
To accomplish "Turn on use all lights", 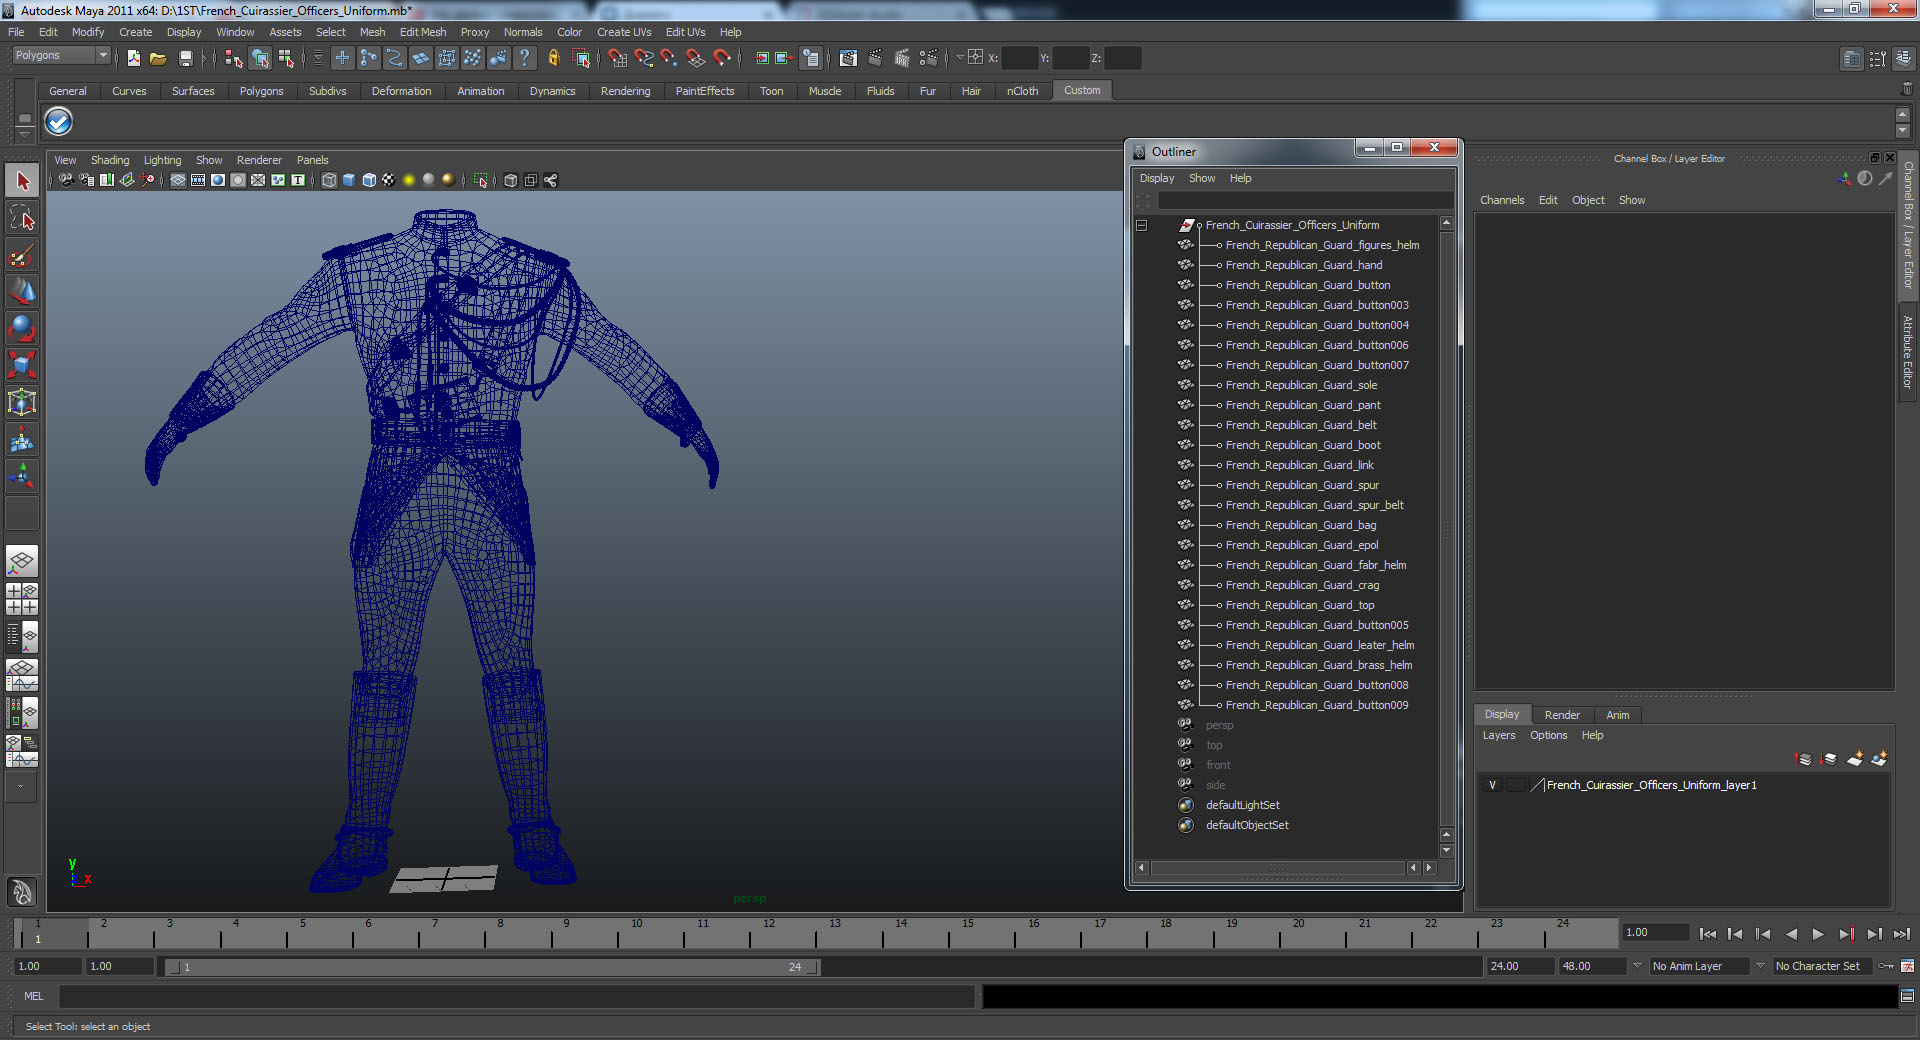I will (x=409, y=180).
